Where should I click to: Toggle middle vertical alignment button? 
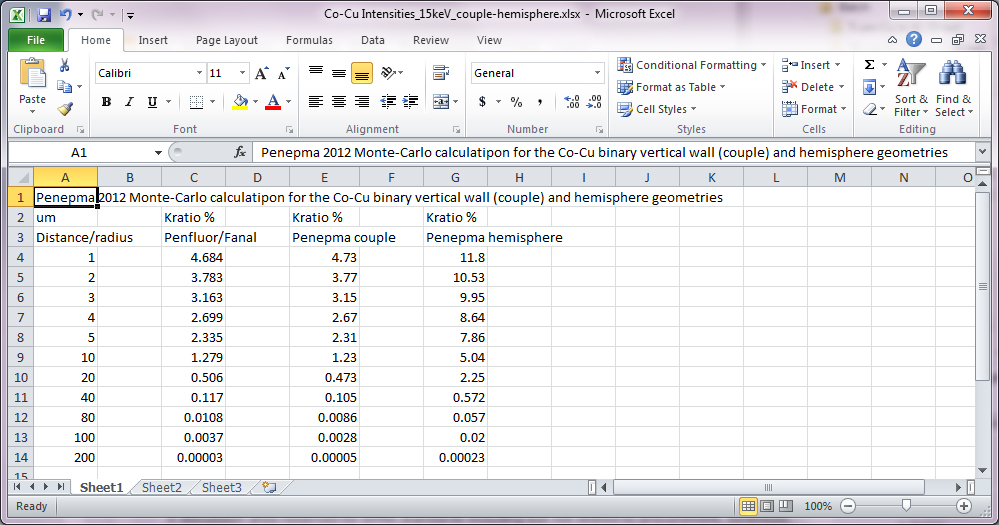339,73
